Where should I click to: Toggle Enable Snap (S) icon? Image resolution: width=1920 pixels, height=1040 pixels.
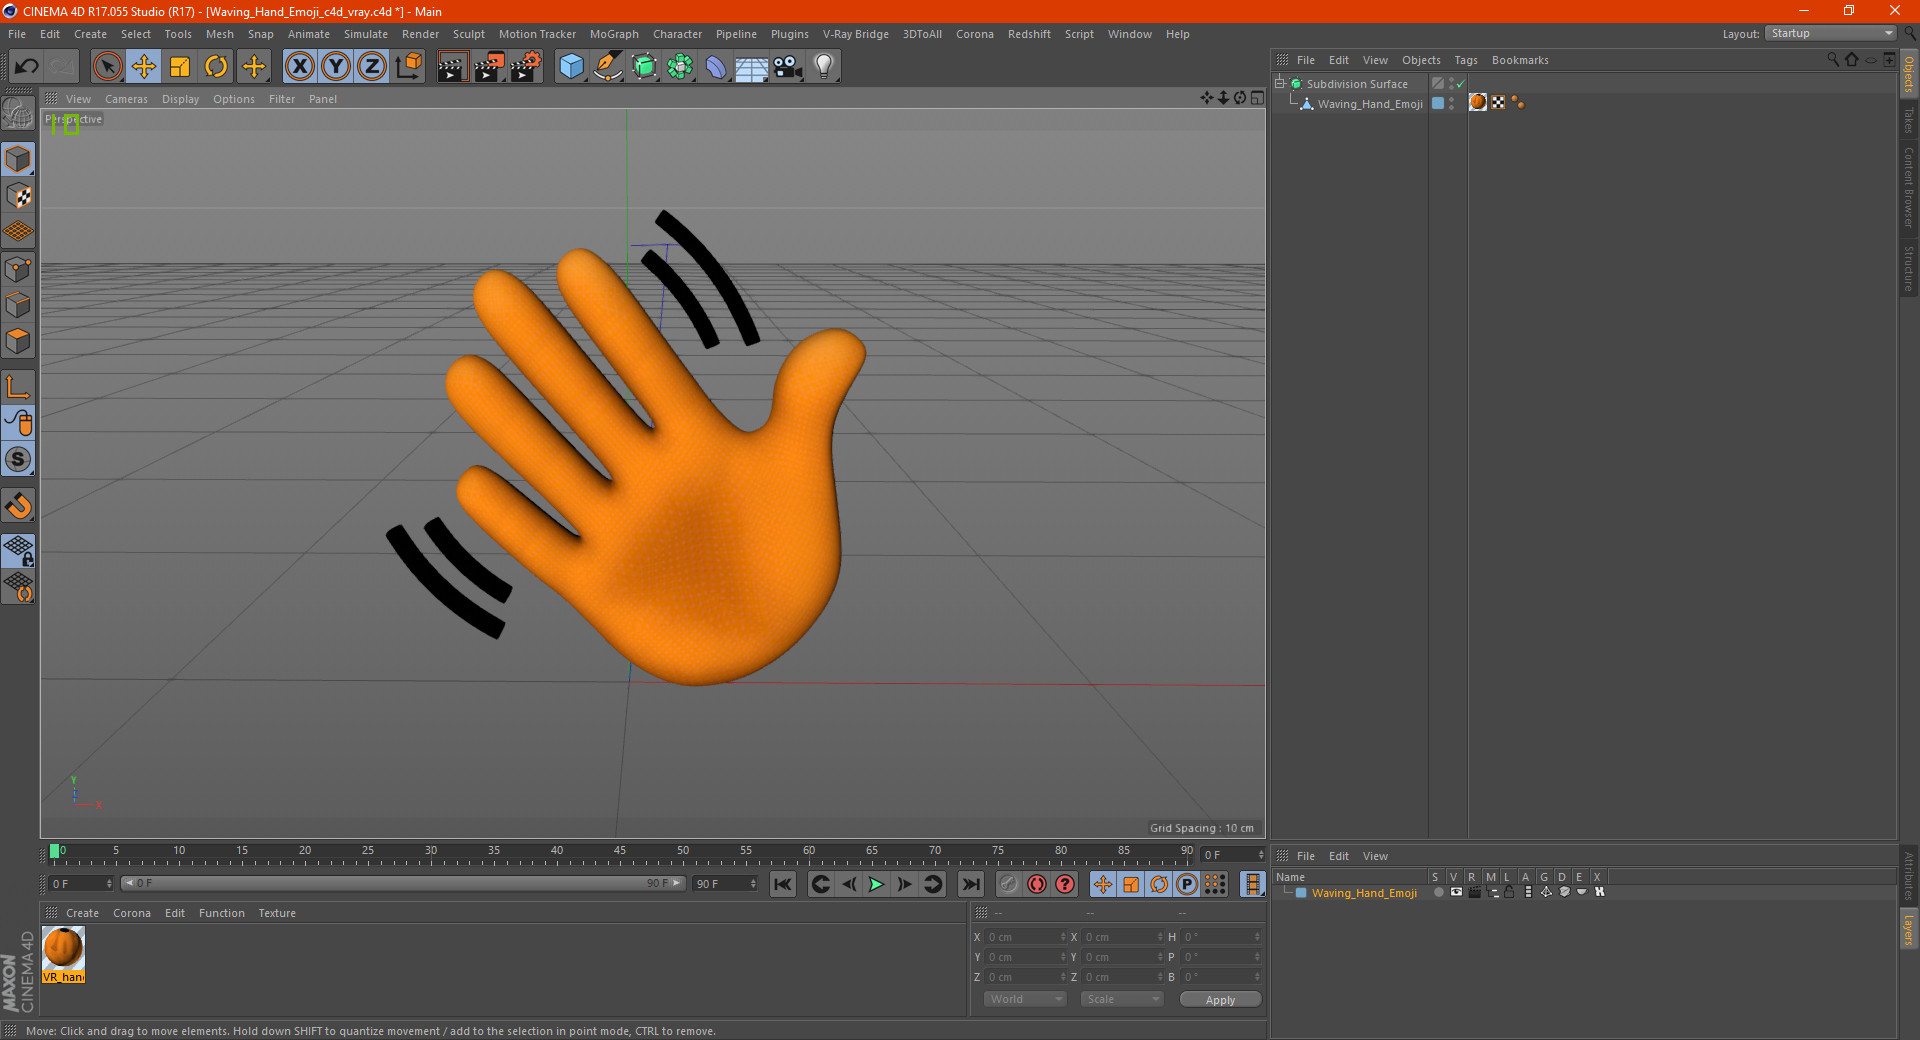18,460
